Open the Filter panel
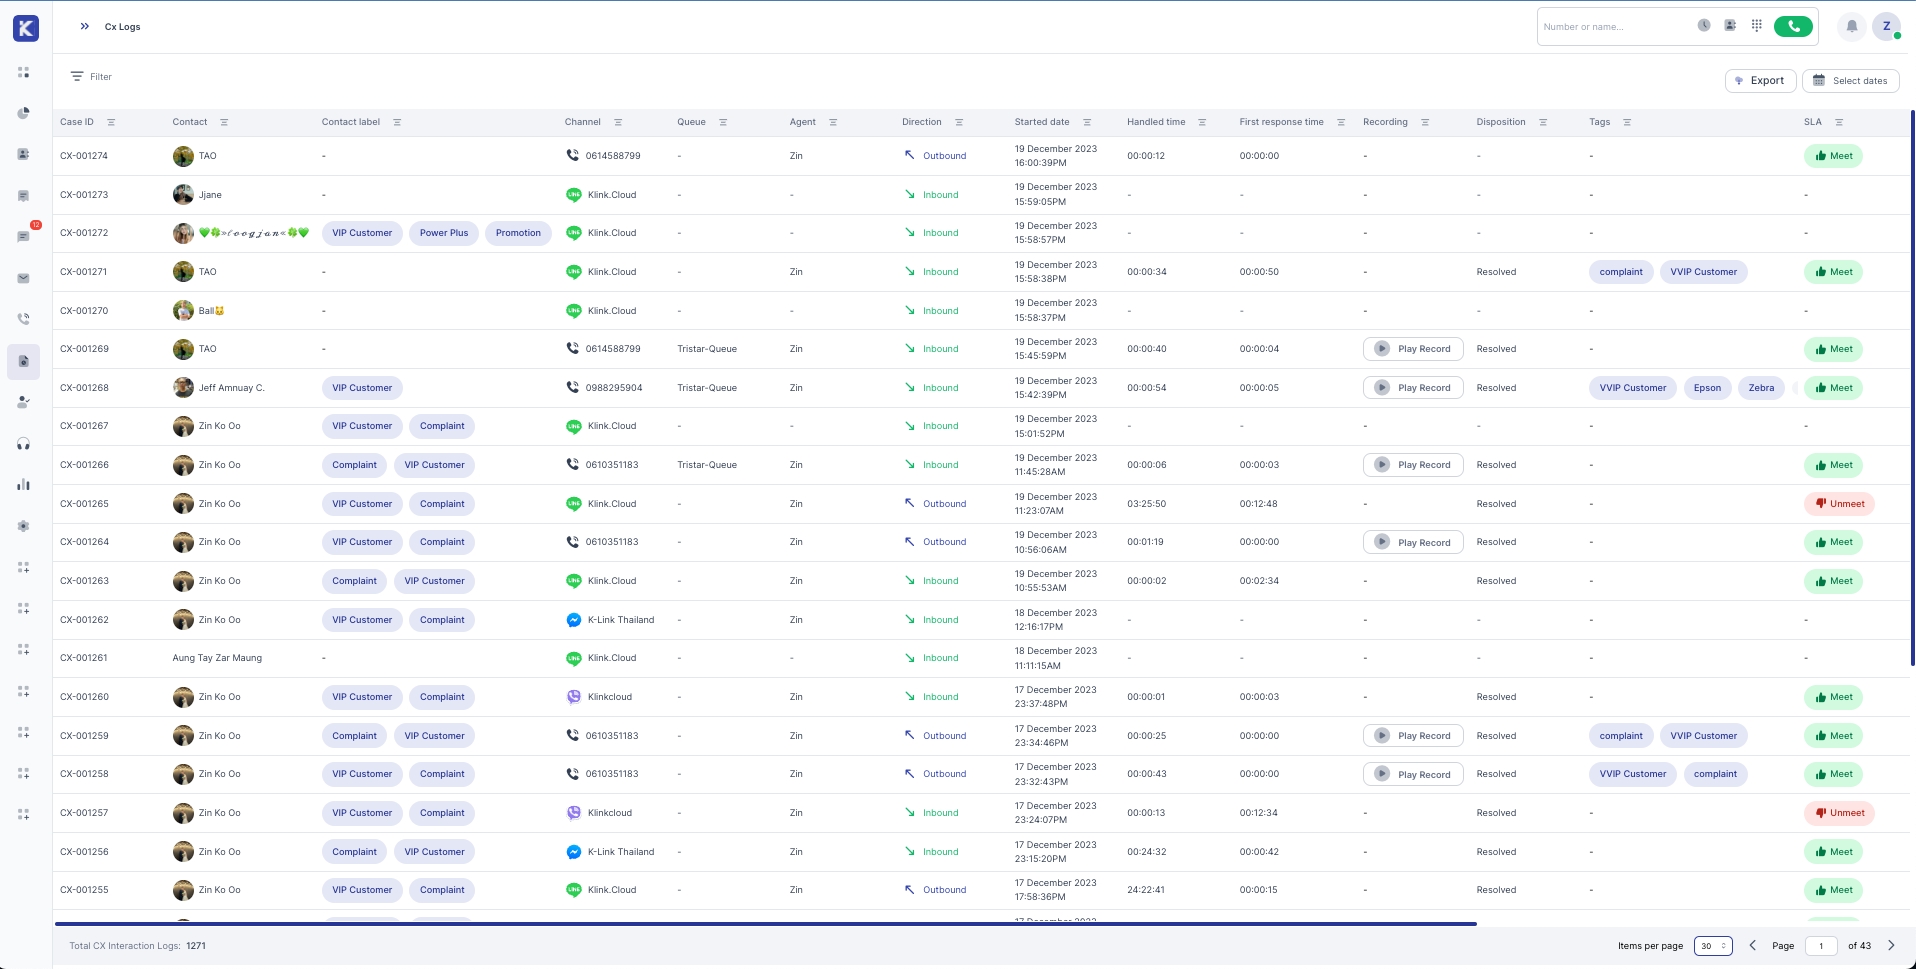Image resolution: width=1916 pixels, height=969 pixels. coord(91,77)
